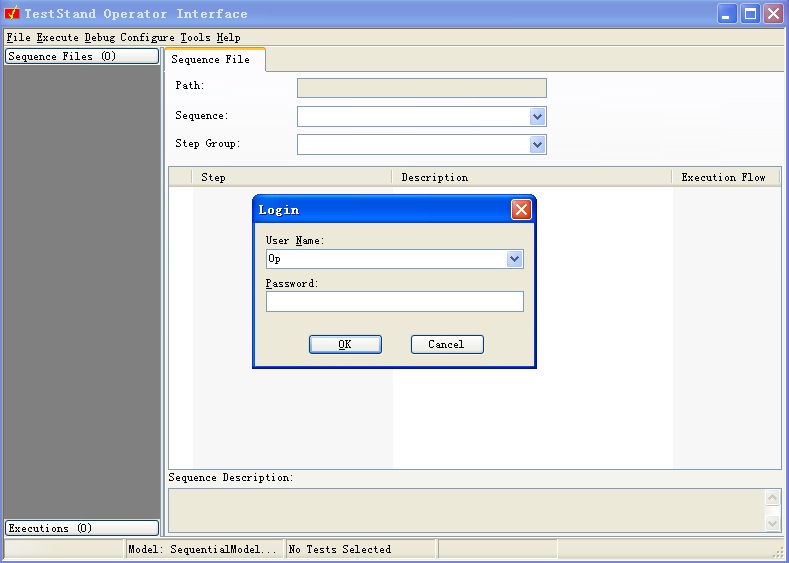Minimize the TestStand Operator Interface window
The width and height of the screenshot is (789, 563).
click(x=727, y=14)
